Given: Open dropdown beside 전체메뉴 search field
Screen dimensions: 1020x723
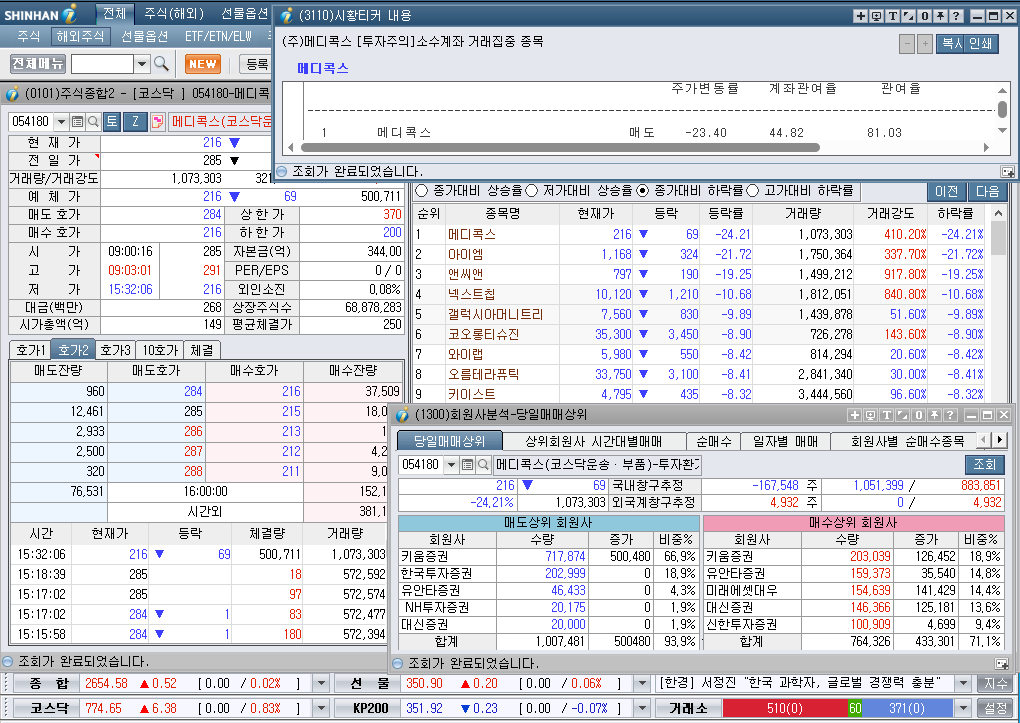Looking at the screenshot, I should click(142, 64).
